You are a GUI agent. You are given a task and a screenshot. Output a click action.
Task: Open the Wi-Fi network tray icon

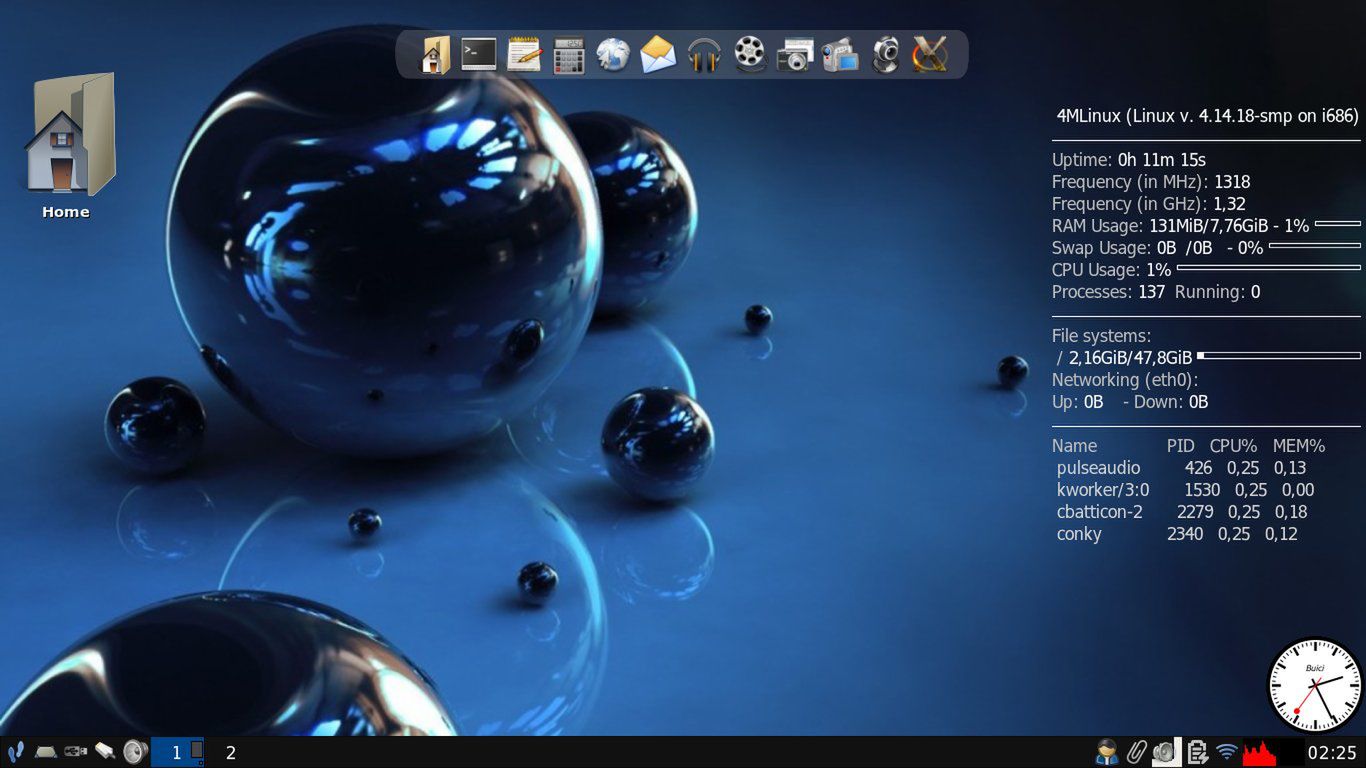1227,752
